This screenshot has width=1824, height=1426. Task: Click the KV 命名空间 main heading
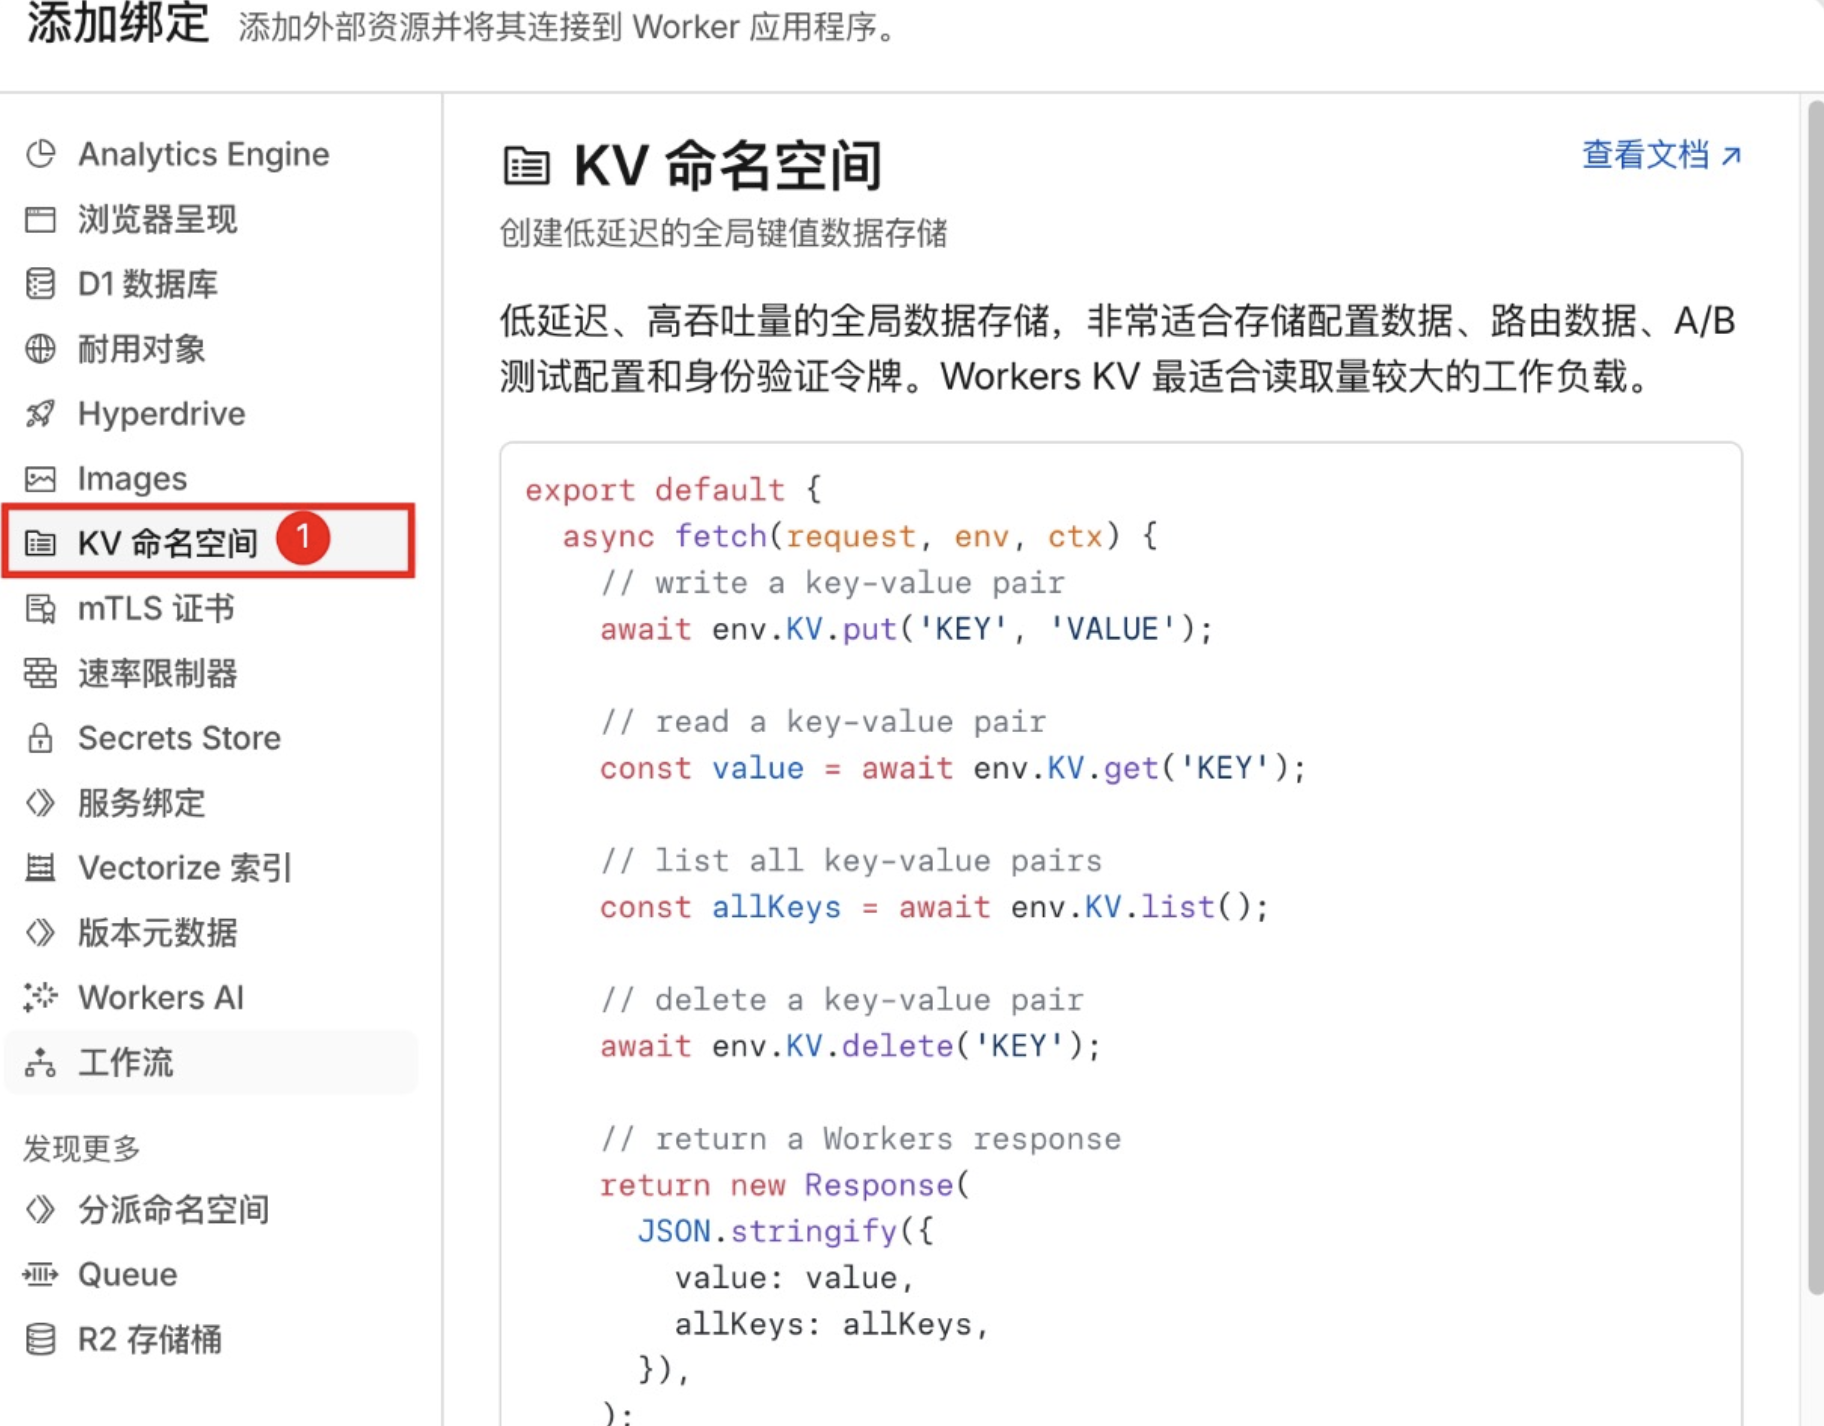coord(727,166)
